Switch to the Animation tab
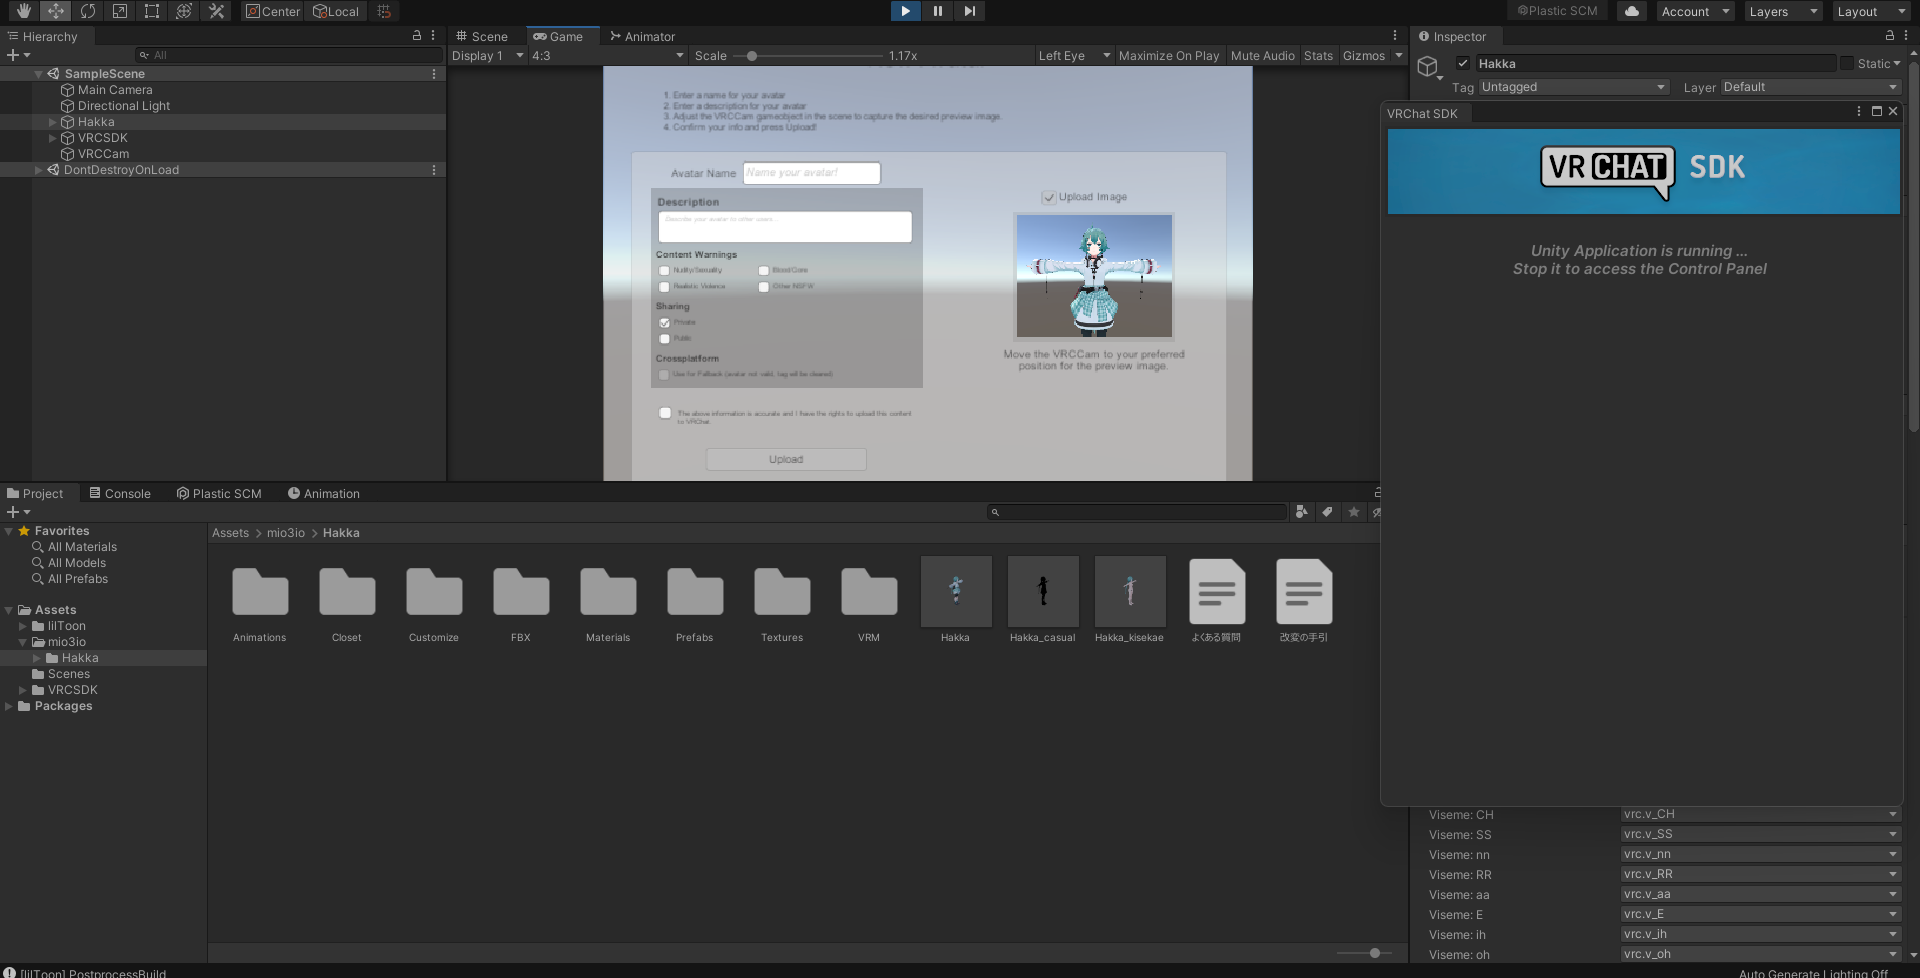Image resolution: width=1920 pixels, height=978 pixels. (x=324, y=493)
